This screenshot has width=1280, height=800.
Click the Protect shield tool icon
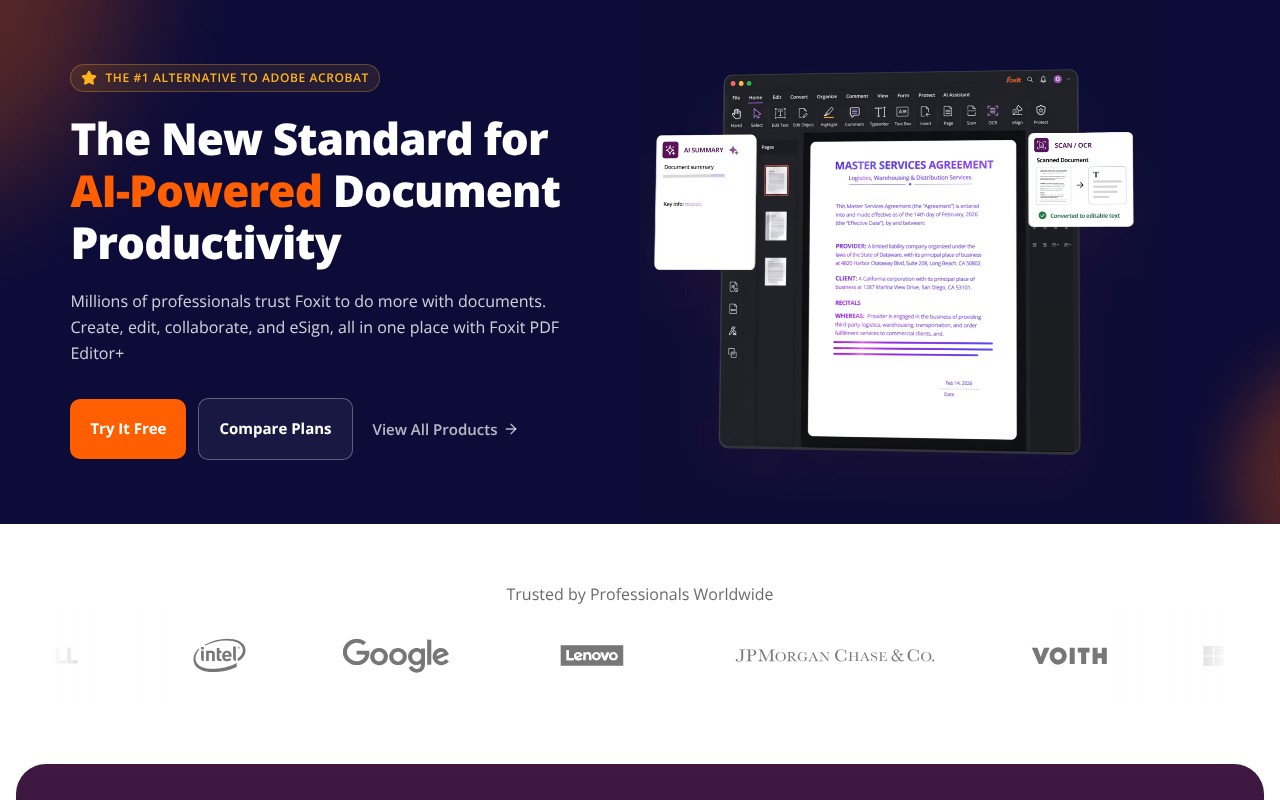1040,110
